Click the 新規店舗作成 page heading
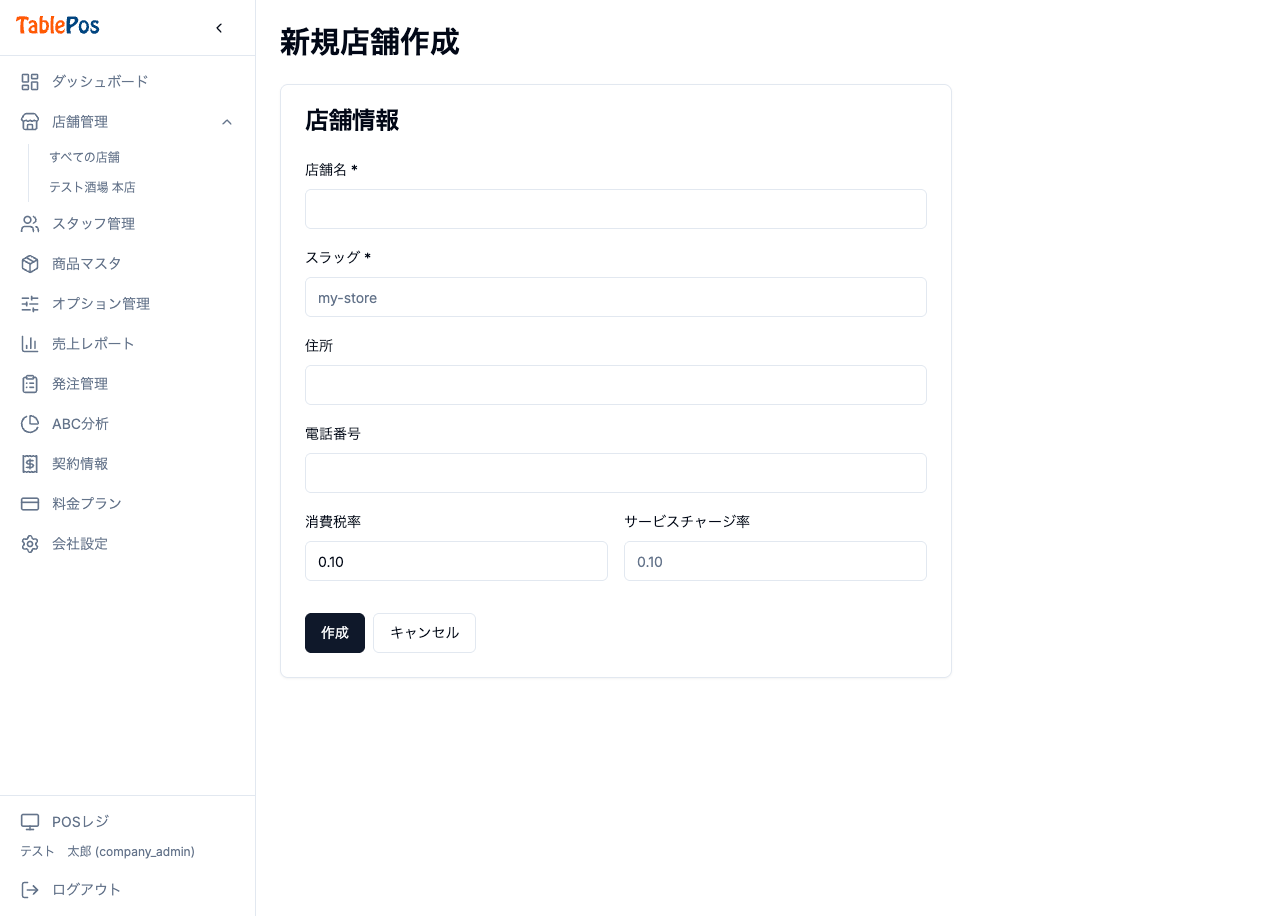This screenshot has height=916, width=1285. (370, 42)
